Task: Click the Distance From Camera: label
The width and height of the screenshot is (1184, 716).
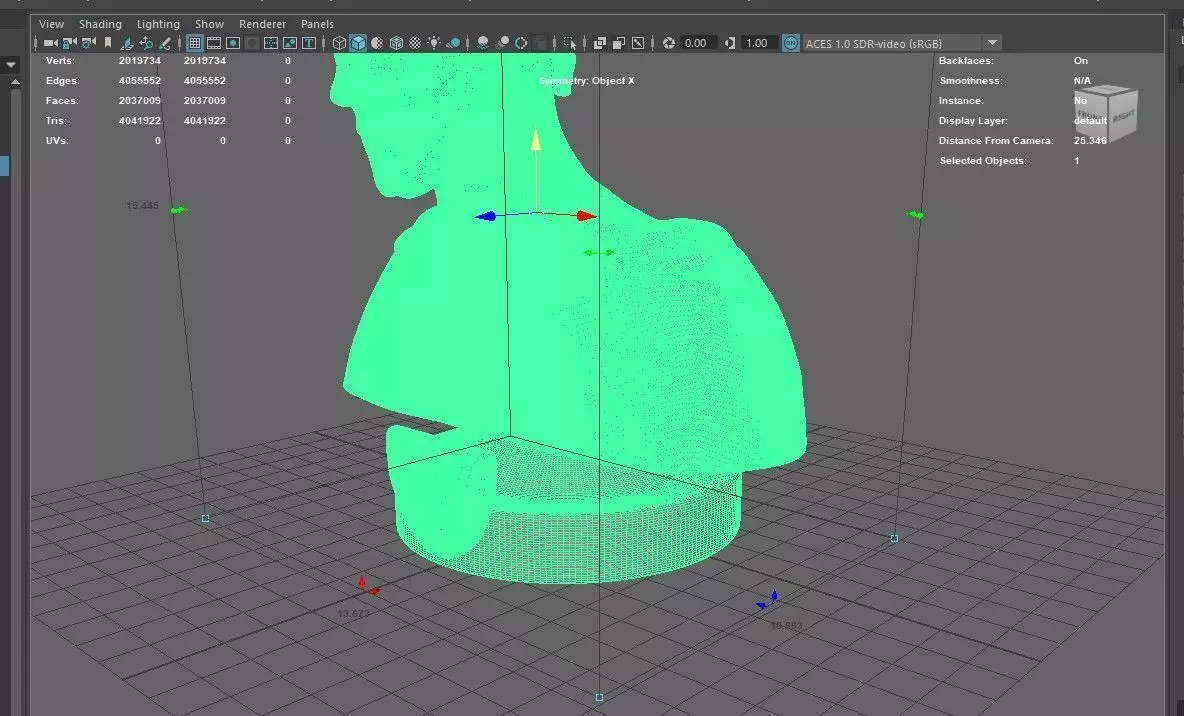Action: point(996,140)
